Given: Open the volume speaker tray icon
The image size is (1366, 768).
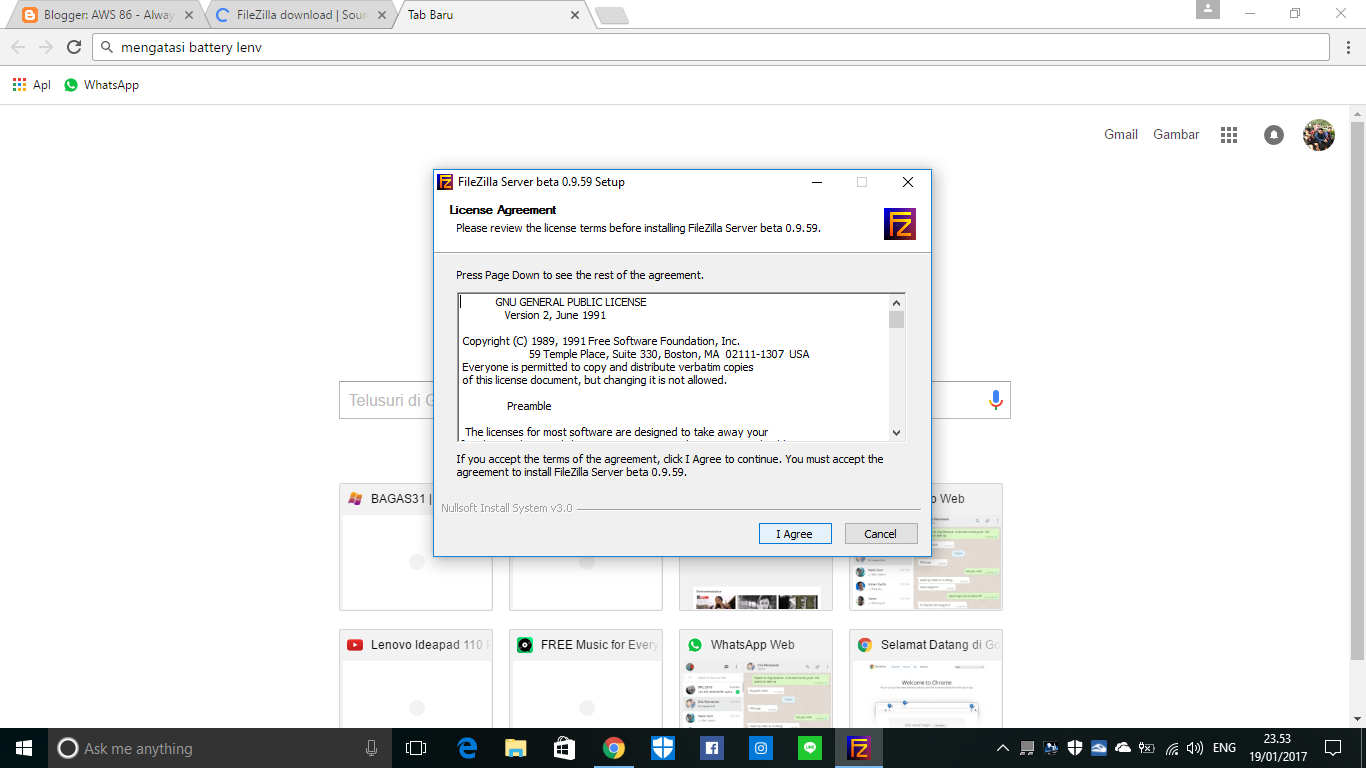Looking at the screenshot, I should point(1195,748).
